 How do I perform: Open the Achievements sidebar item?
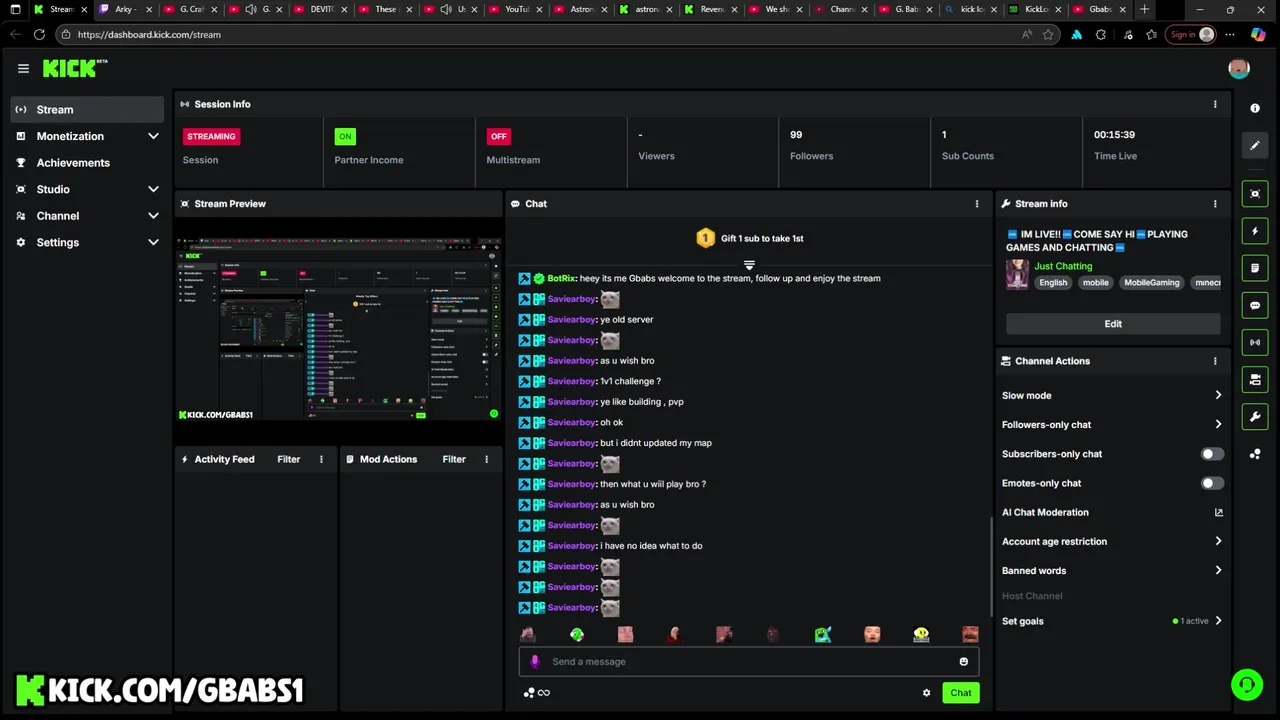[87, 163]
